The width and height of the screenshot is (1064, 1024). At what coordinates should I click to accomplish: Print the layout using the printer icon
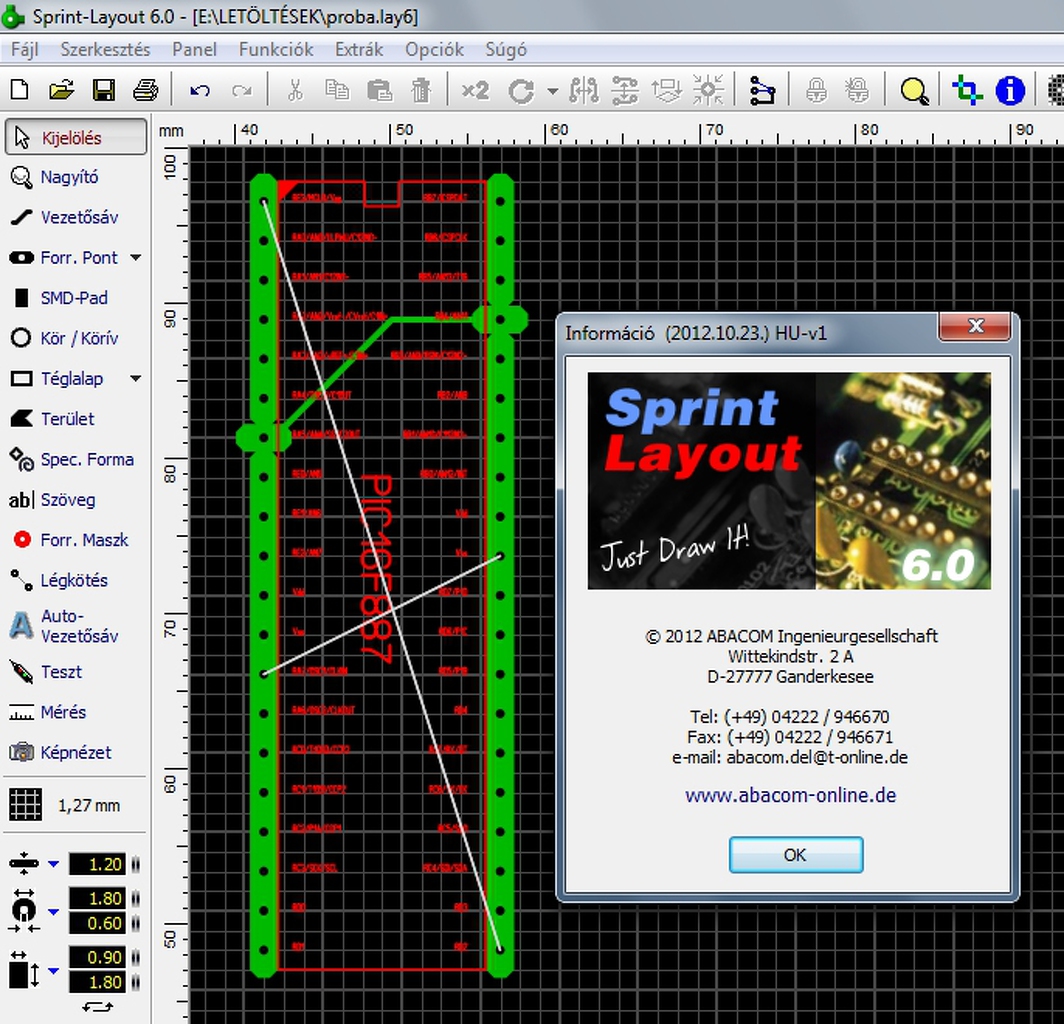(145, 90)
